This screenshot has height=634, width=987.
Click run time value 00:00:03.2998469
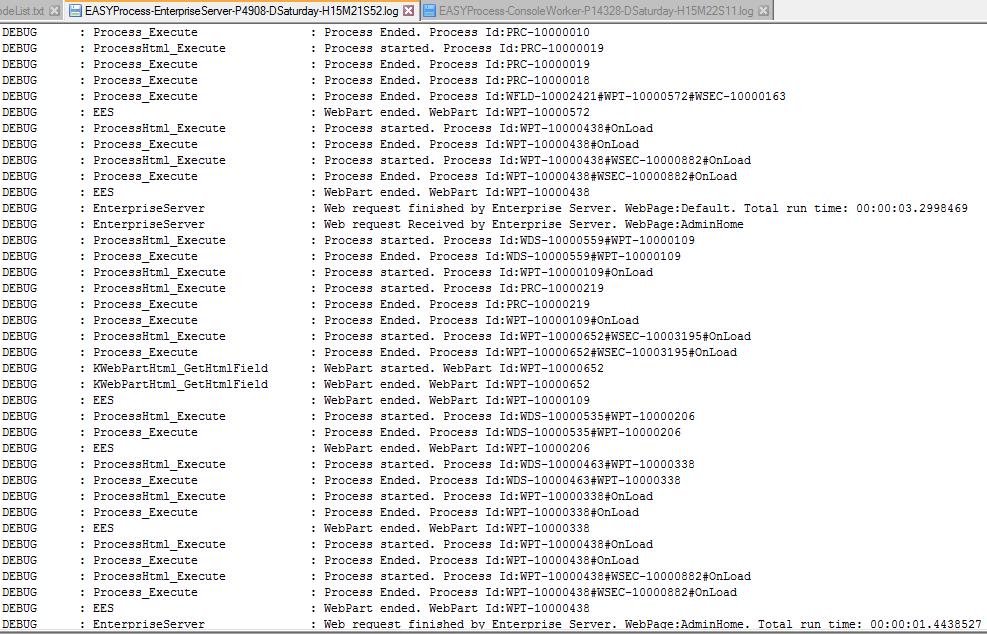[912, 208]
